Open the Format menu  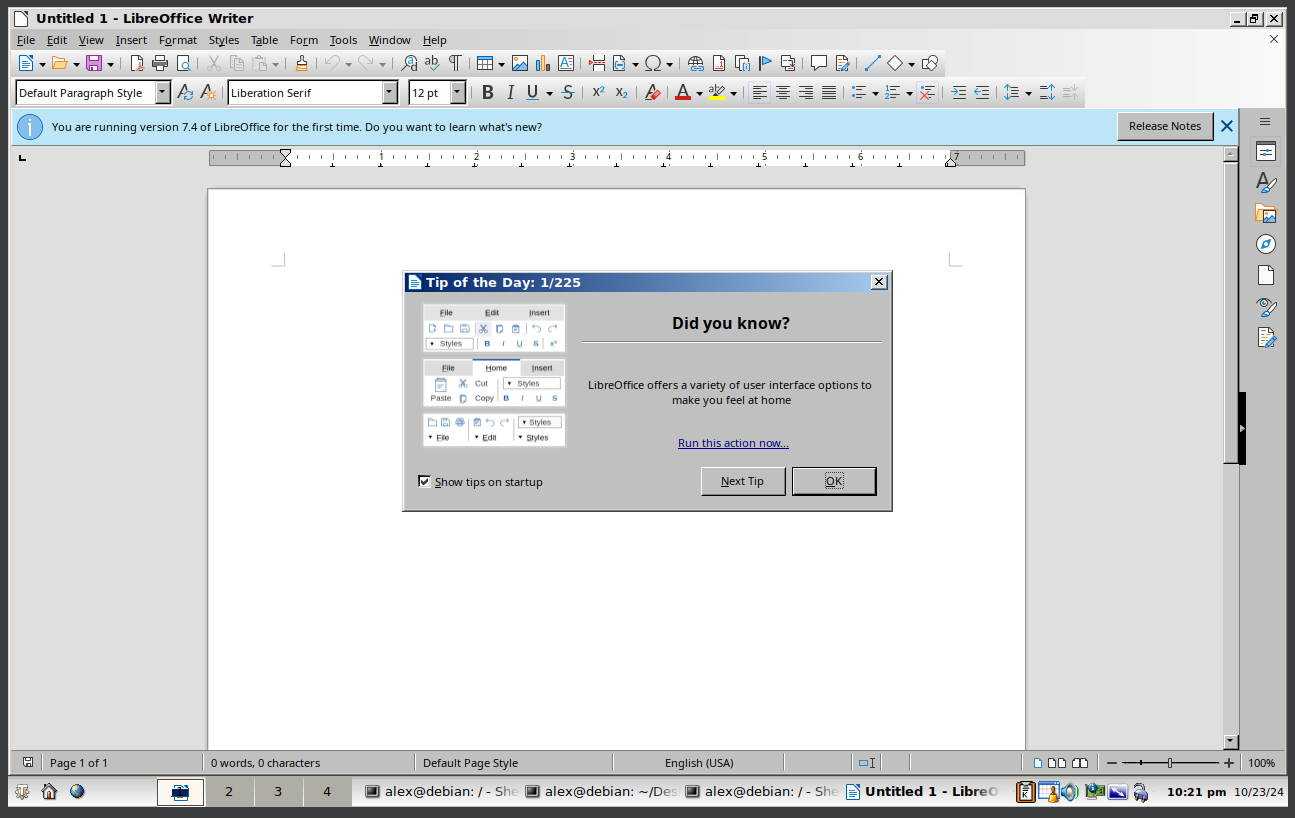coord(178,40)
